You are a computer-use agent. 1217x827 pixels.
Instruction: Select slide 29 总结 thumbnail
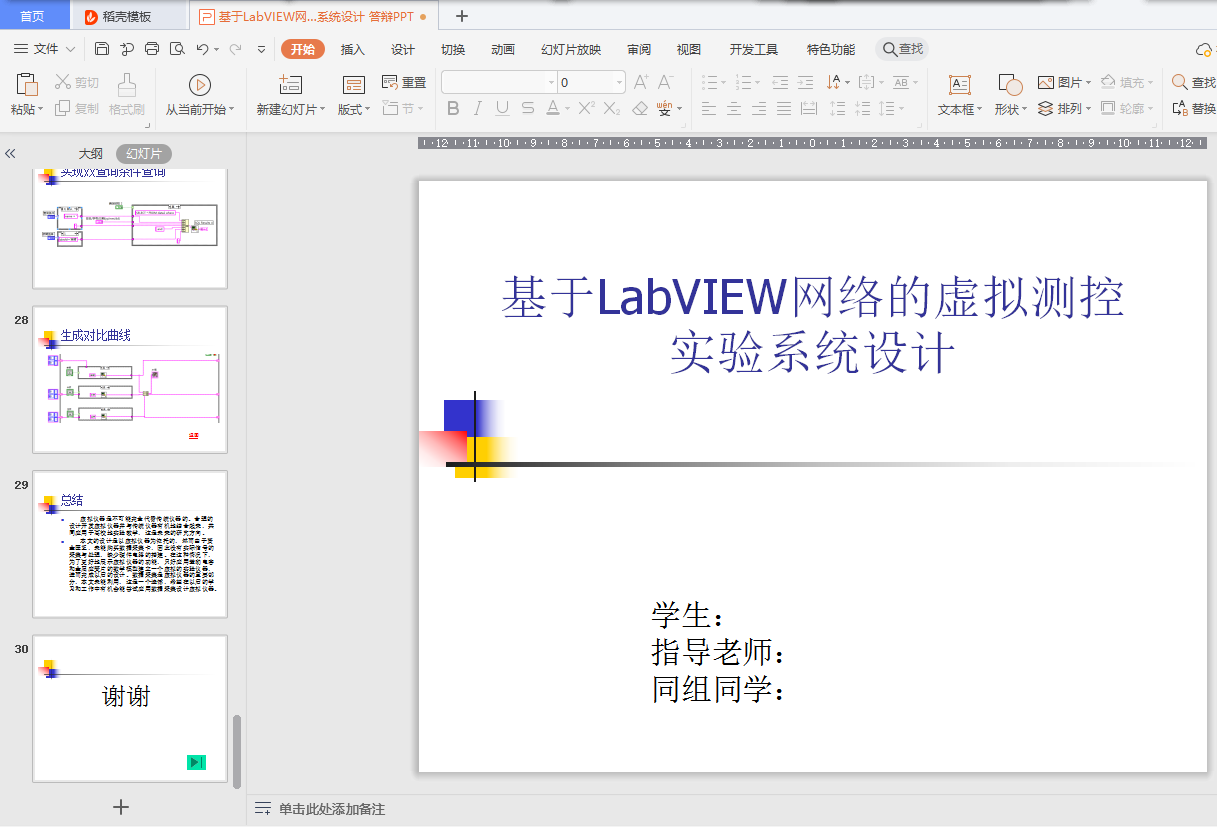130,544
